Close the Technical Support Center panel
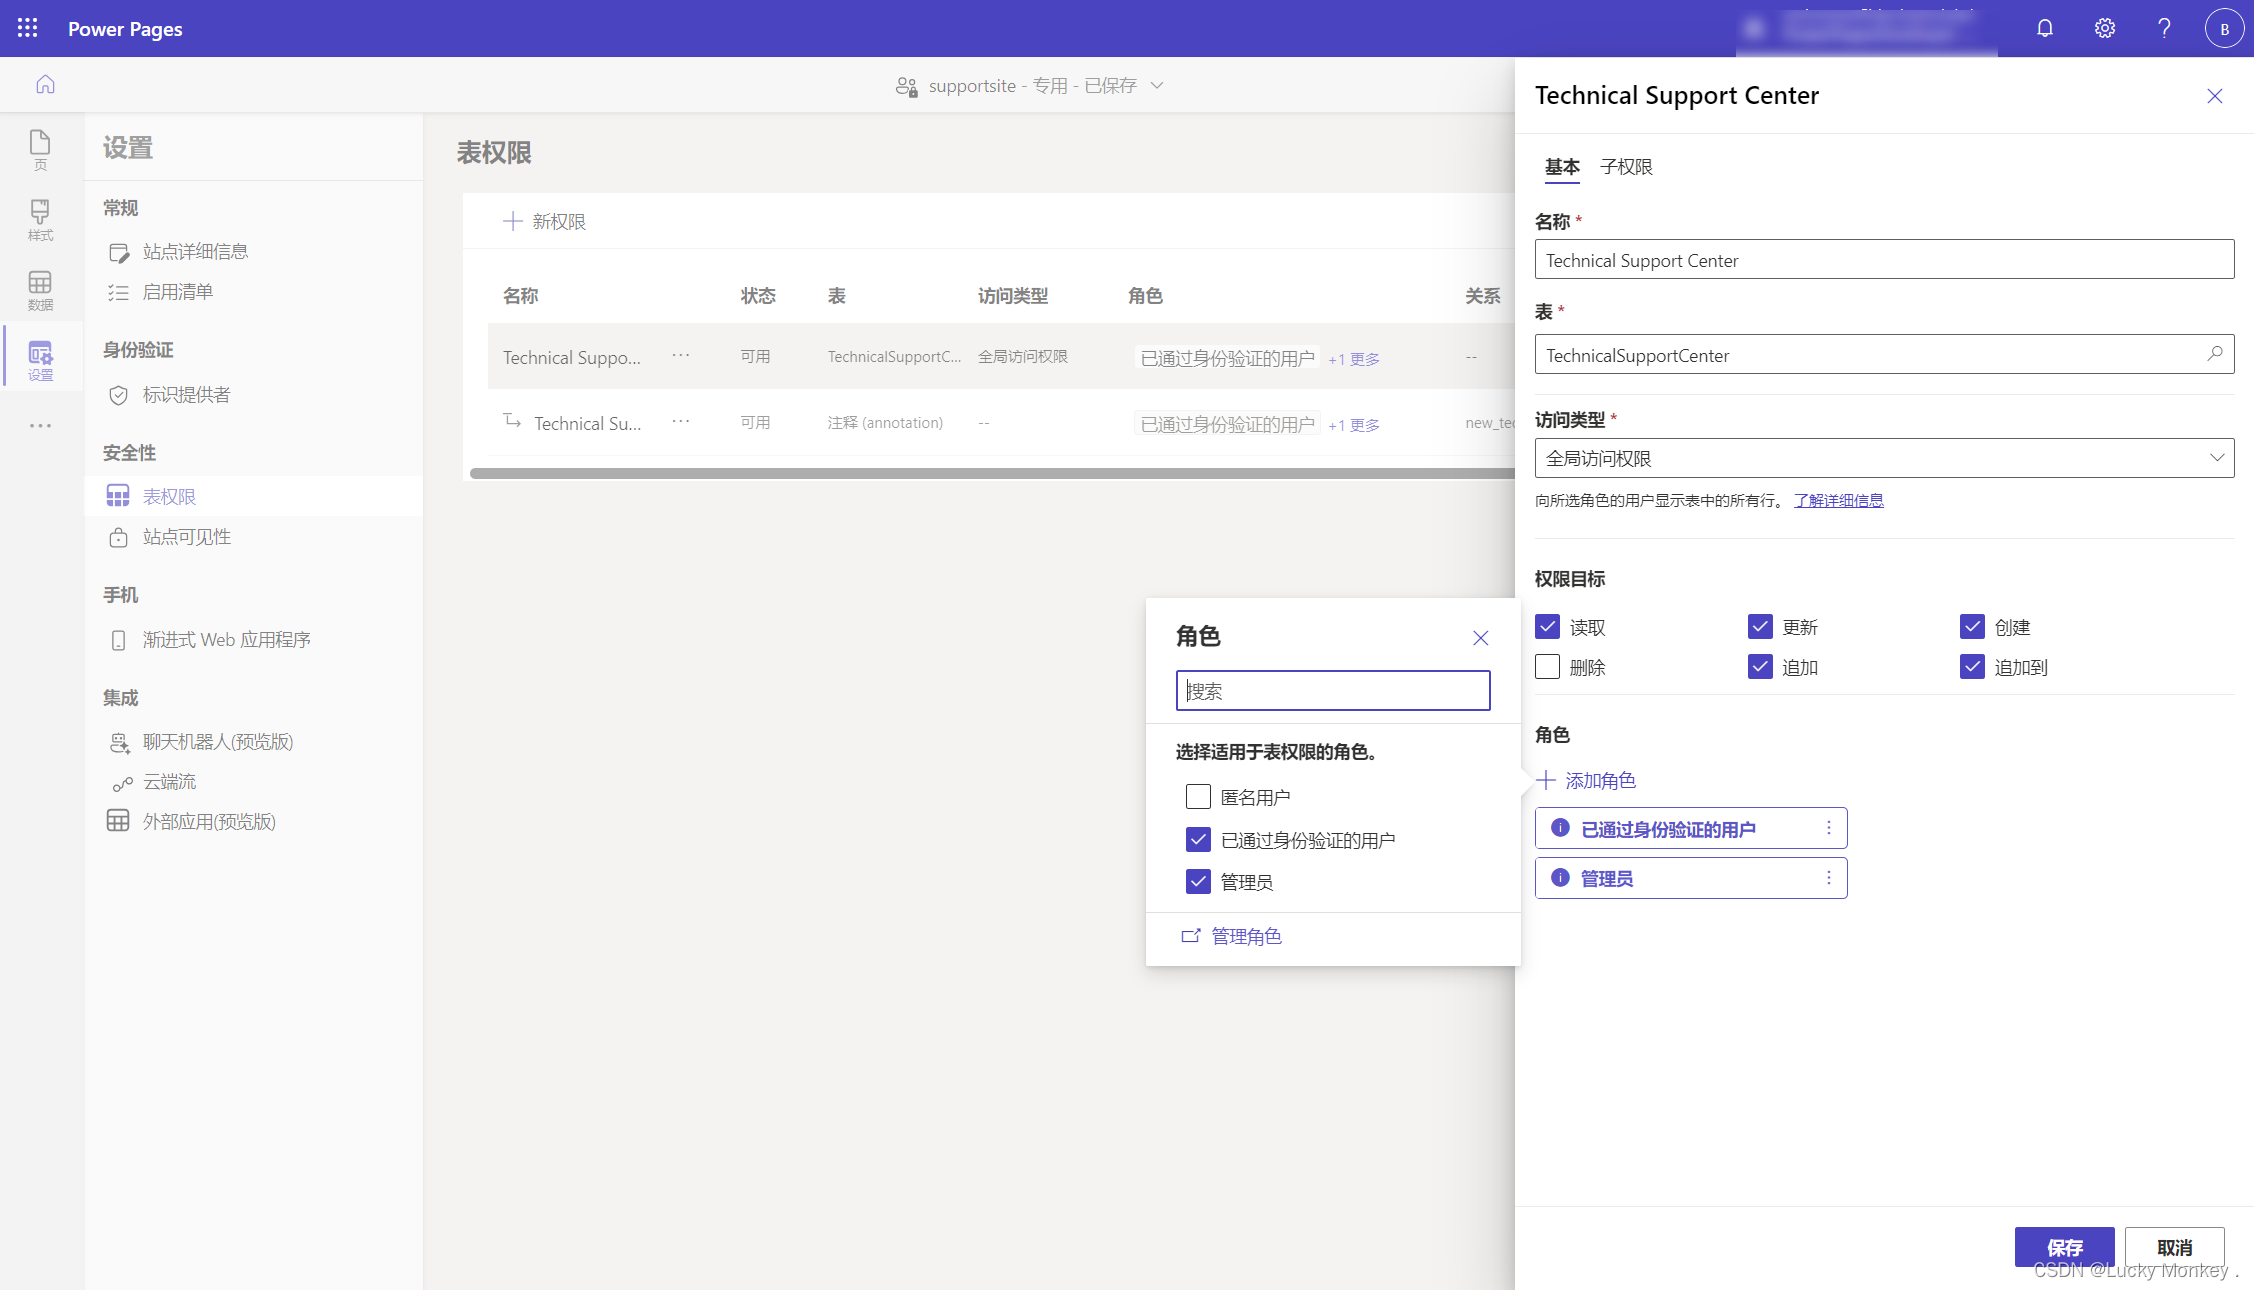2254x1290 pixels. [2214, 96]
